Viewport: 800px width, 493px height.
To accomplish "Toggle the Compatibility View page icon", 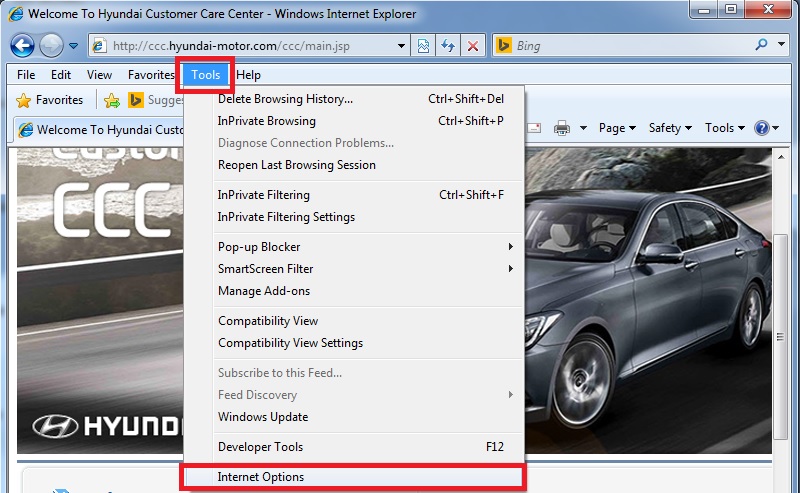I will coord(423,46).
